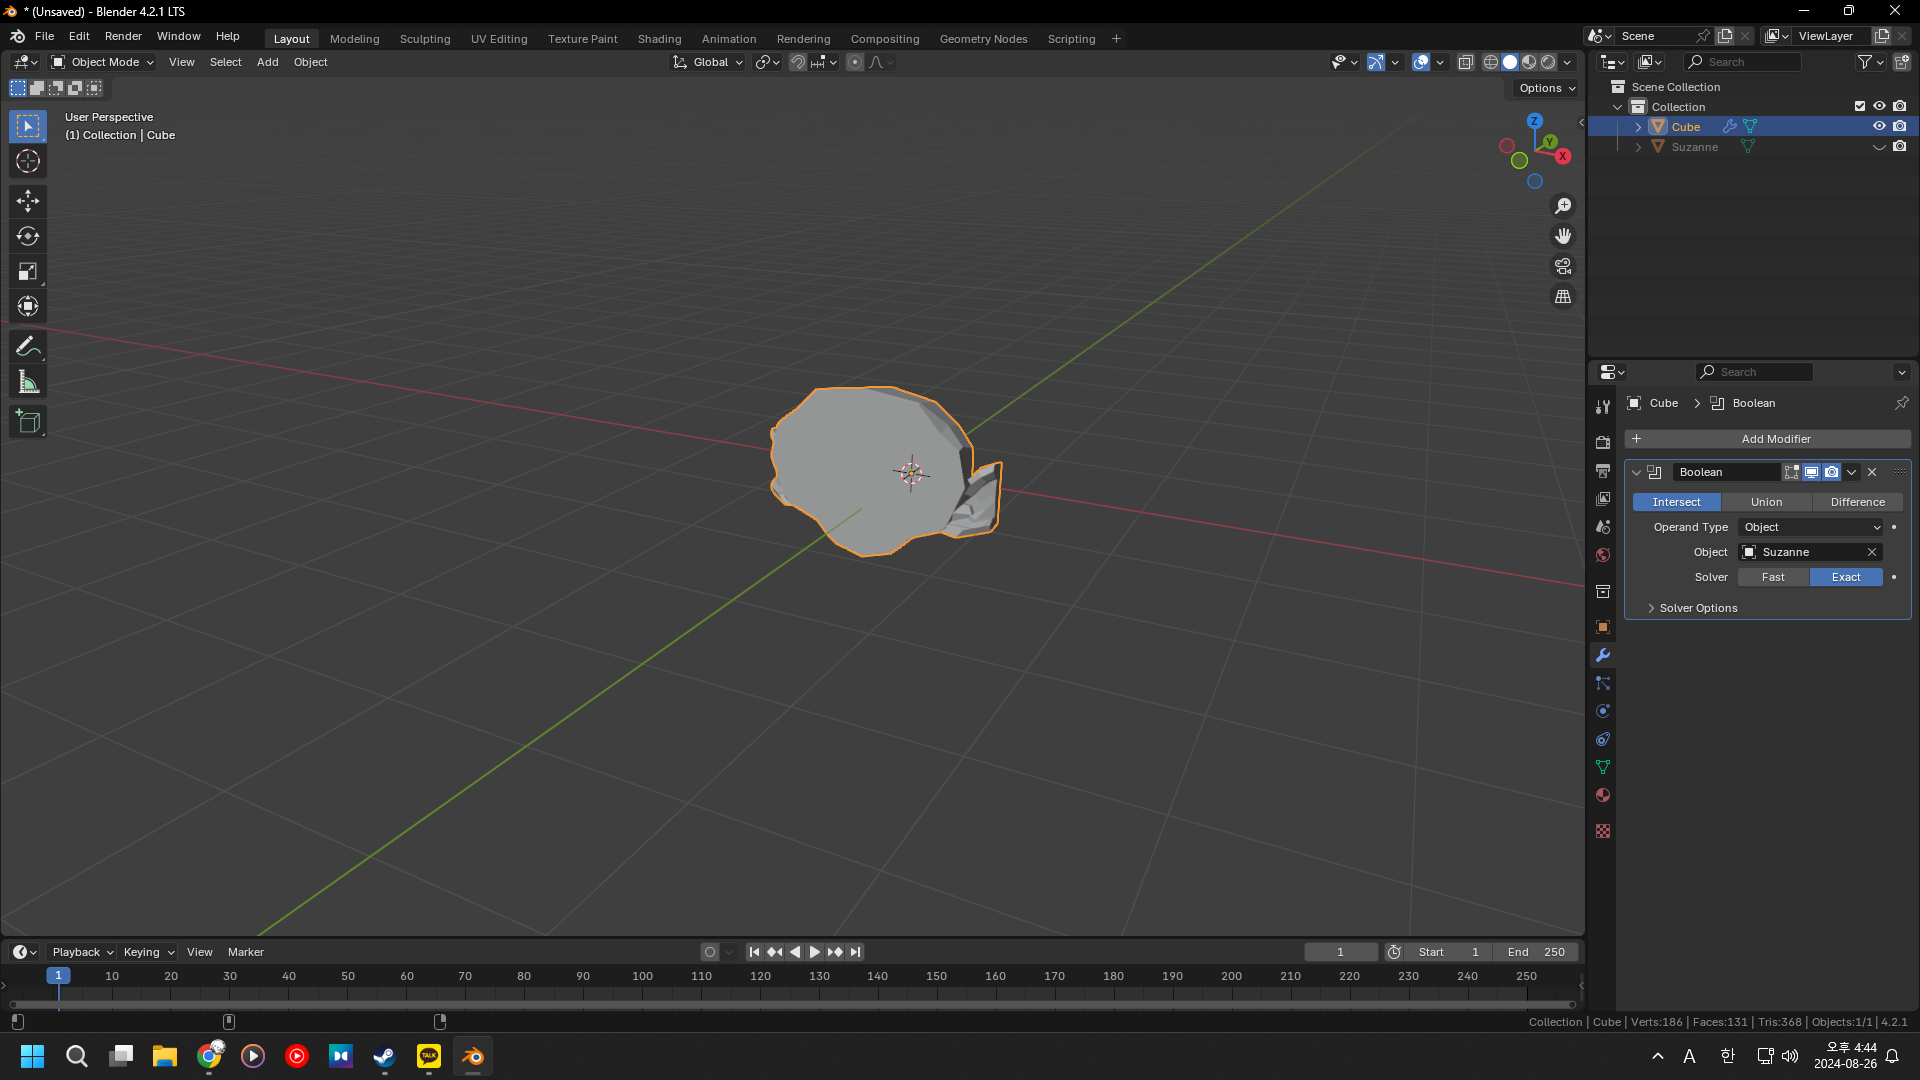
Task: Toggle Boolean modifier render visibility
Action: 1831,472
